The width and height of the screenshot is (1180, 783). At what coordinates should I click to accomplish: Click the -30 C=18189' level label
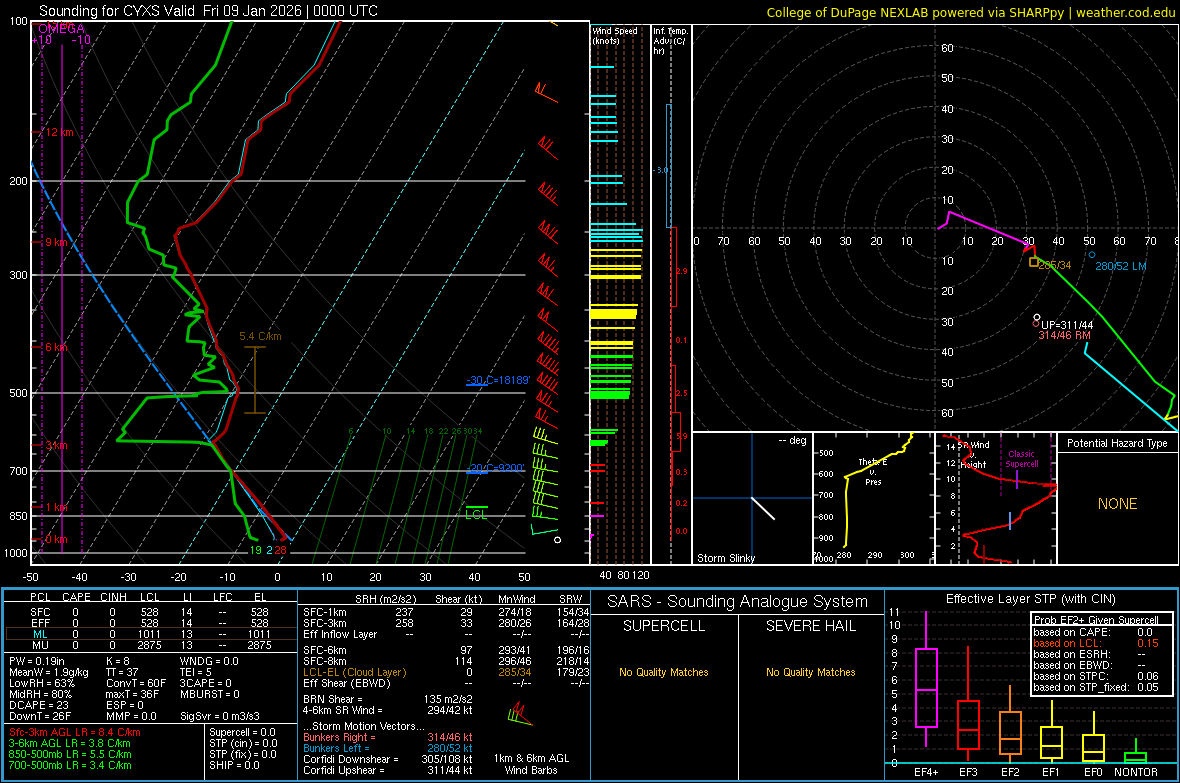[497, 380]
